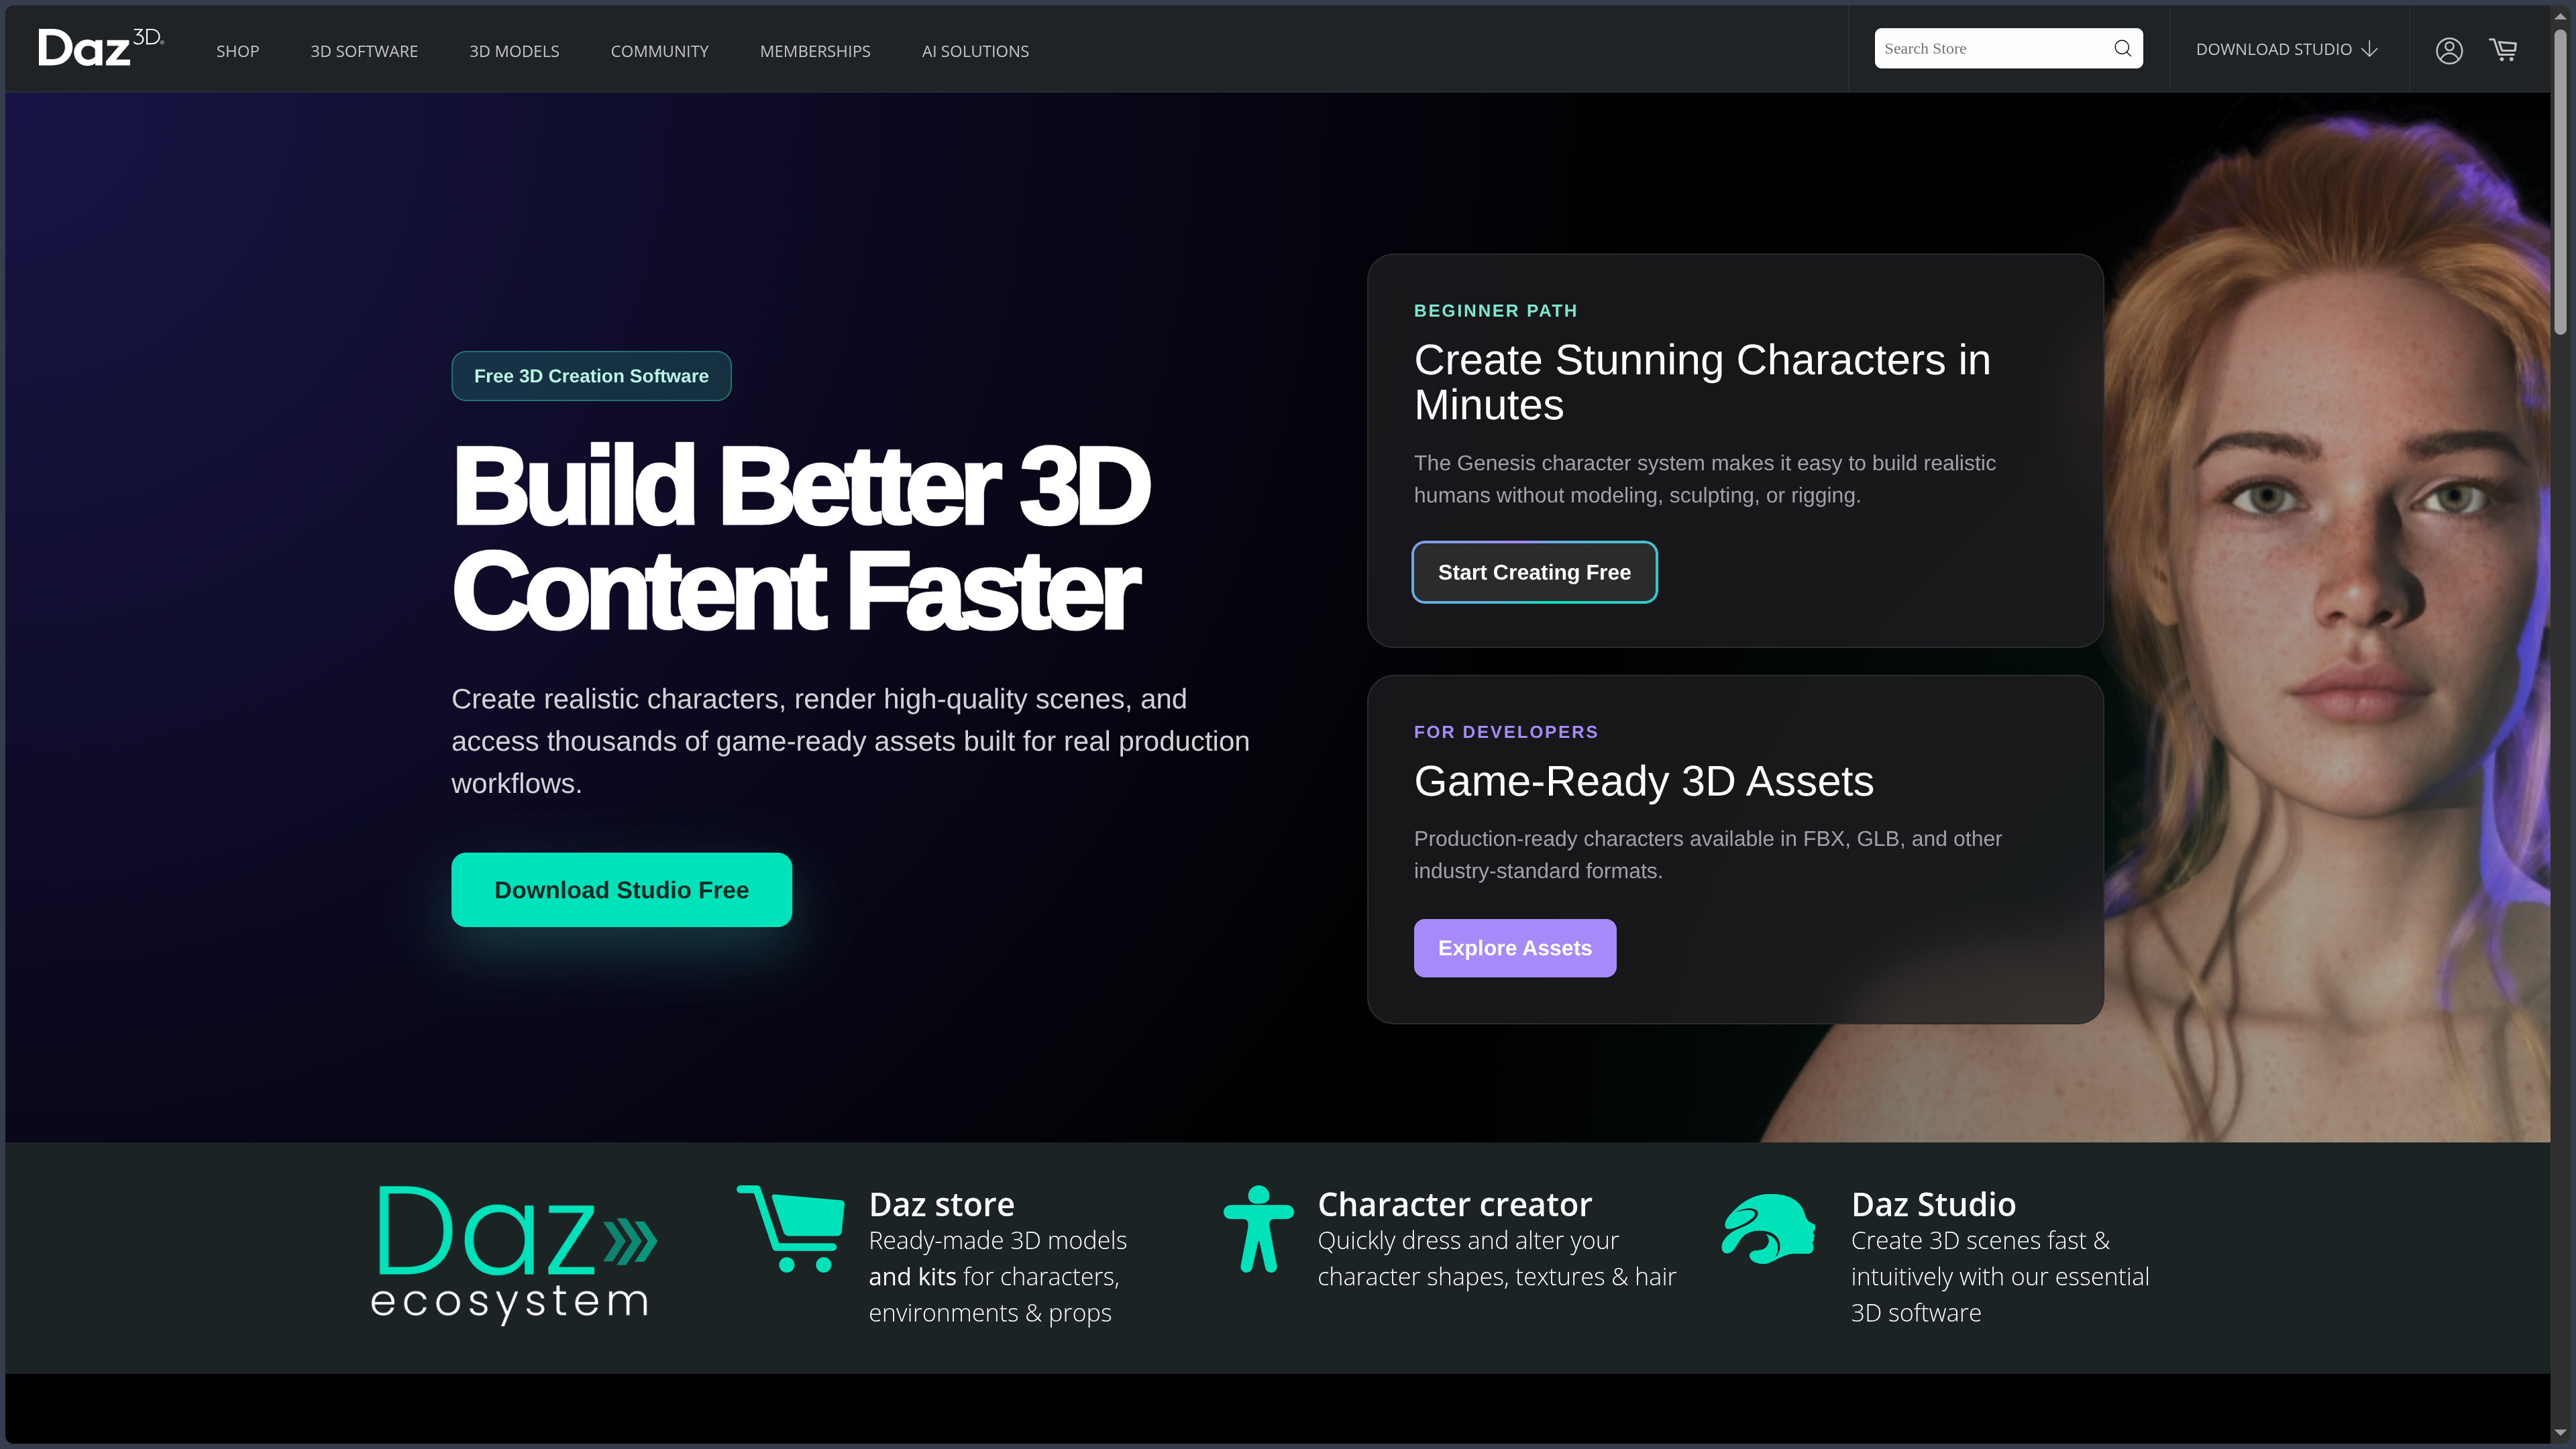Expand the Download Studio dropdown
This screenshot has width=2576, height=1449.
(x=2286, y=49)
